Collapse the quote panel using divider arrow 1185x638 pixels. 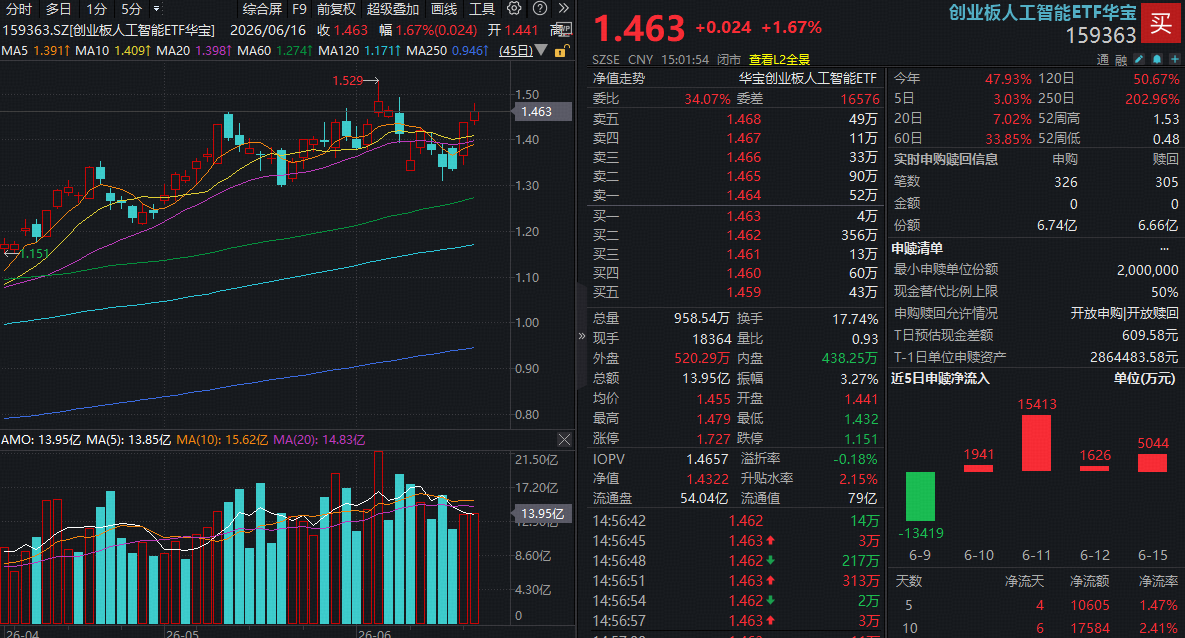point(581,336)
